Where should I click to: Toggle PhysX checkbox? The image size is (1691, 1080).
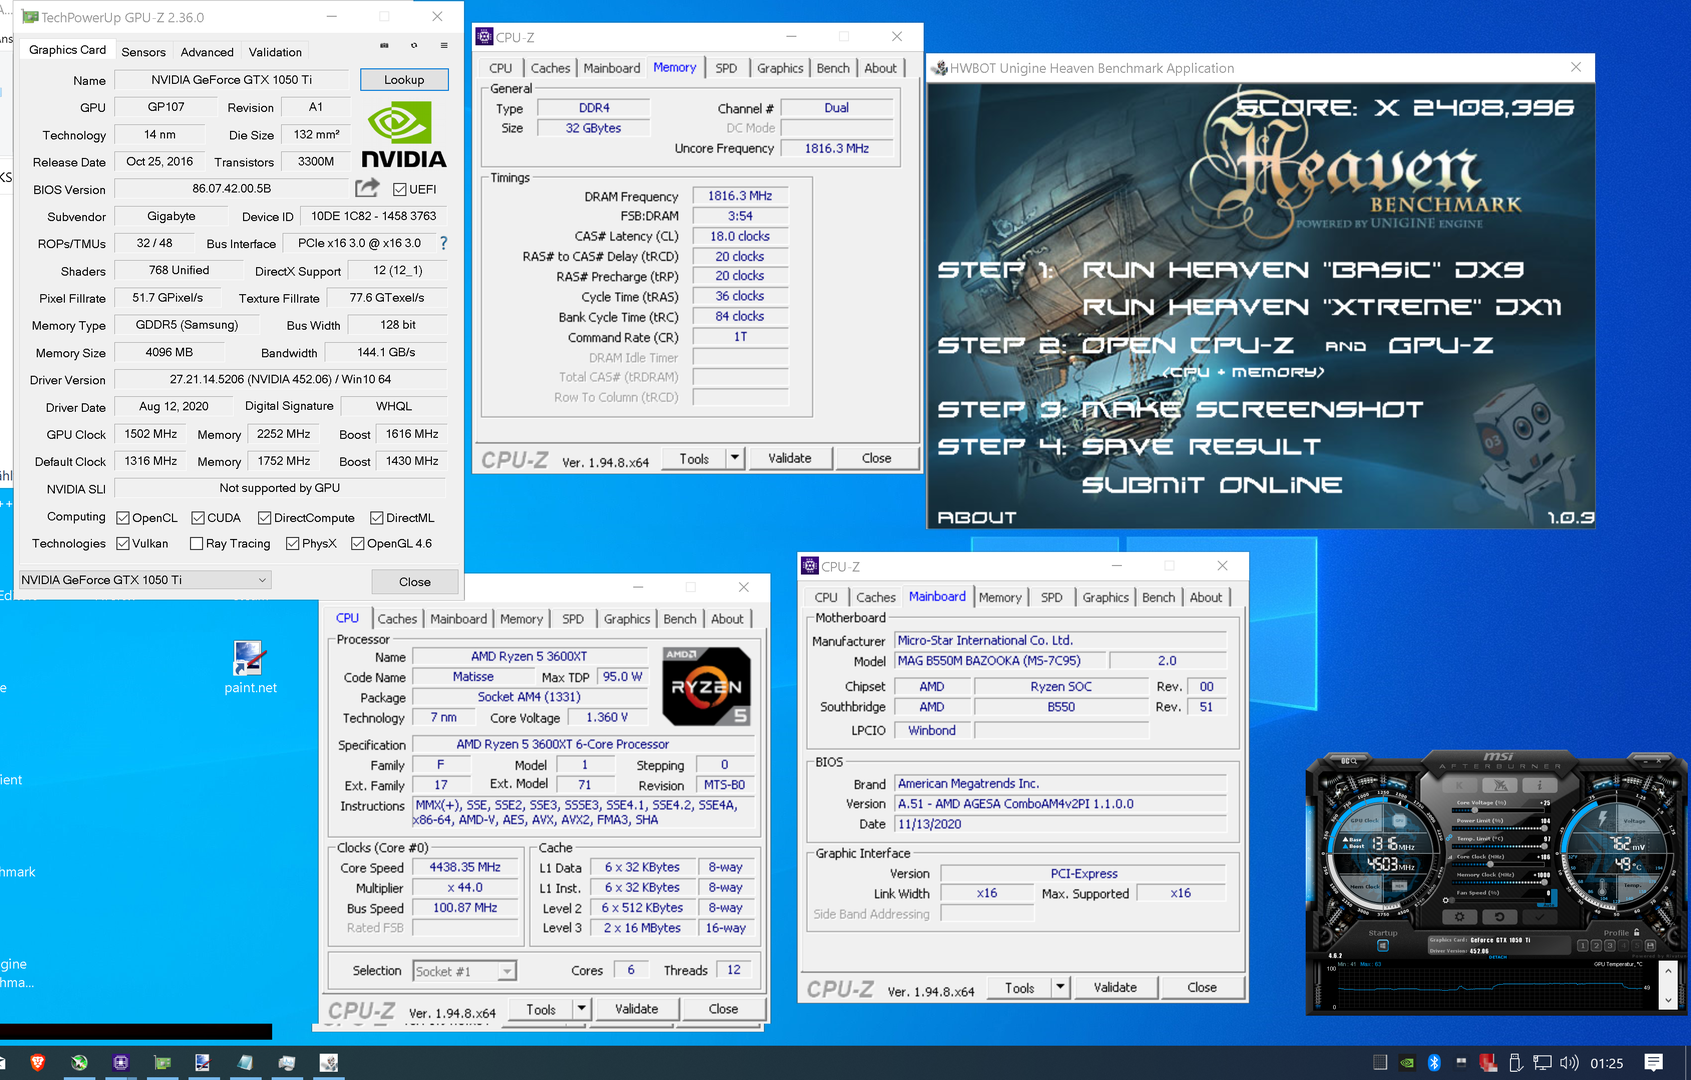pyautogui.click(x=293, y=544)
